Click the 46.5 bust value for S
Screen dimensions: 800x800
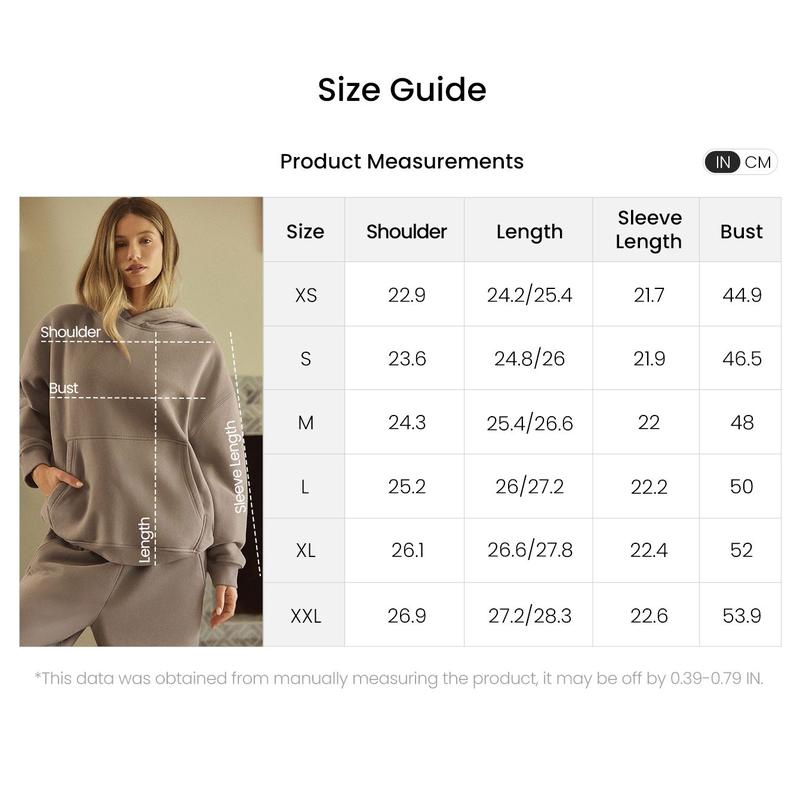pyautogui.click(x=741, y=359)
